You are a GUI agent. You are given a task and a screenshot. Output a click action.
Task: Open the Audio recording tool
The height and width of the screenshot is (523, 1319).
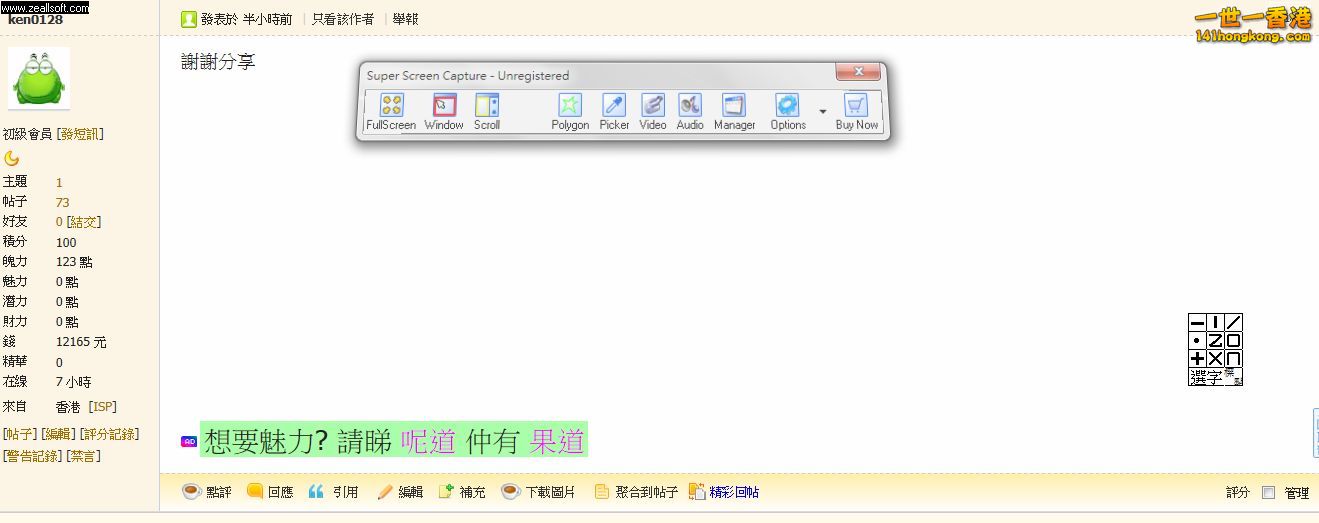(x=690, y=111)
